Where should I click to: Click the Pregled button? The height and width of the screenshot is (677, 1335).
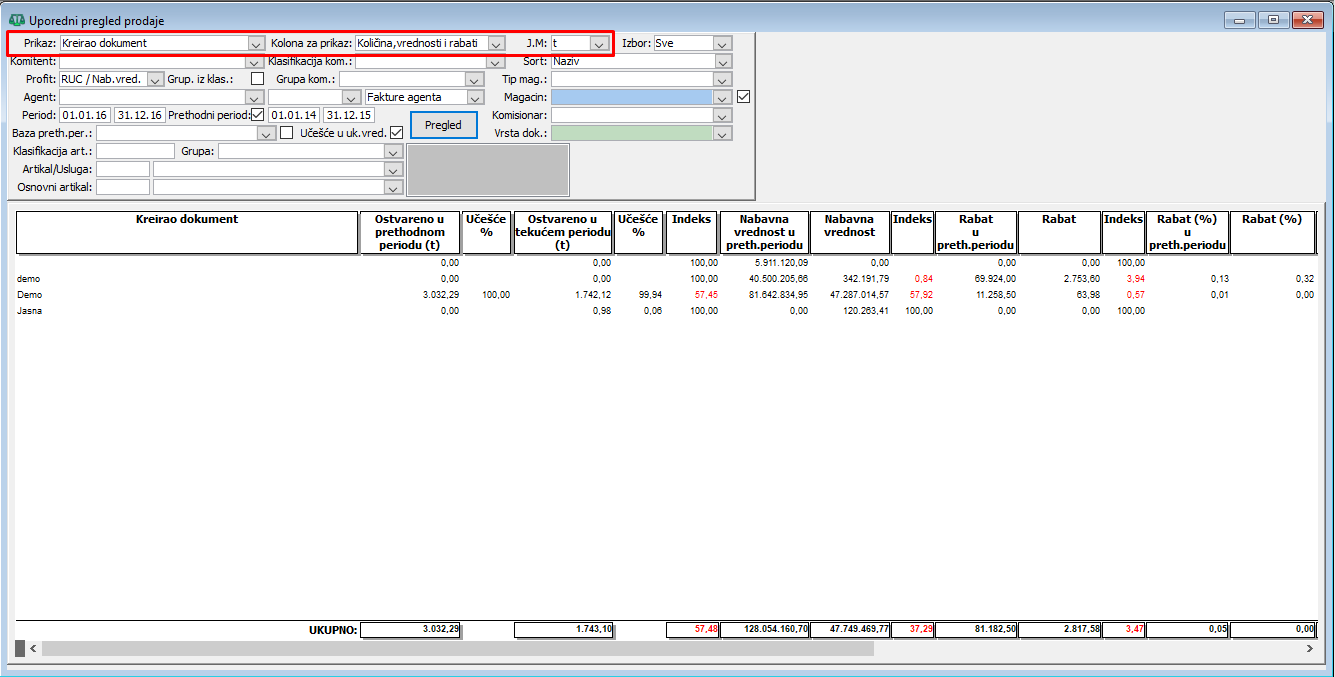click(x=443, y=125)
